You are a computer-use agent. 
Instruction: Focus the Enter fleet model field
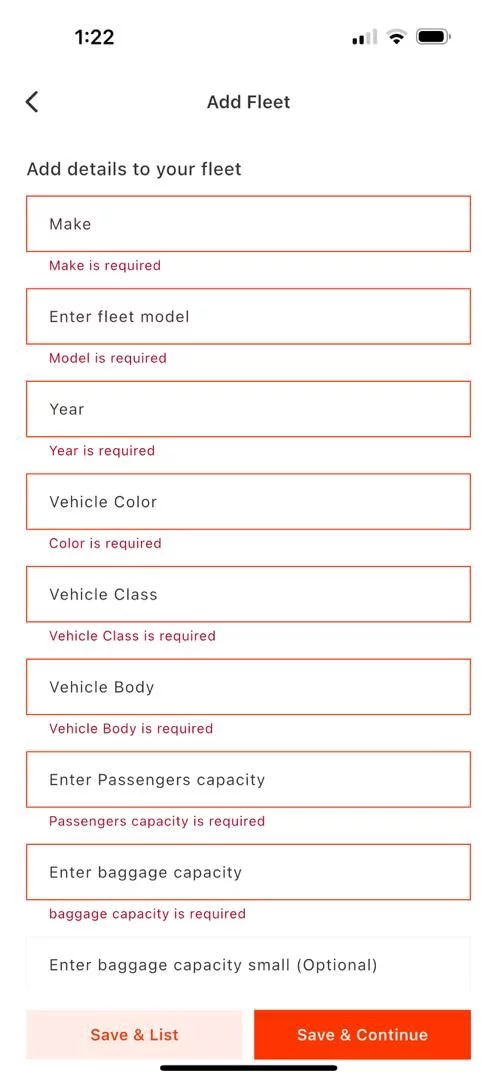pyautogui.click(x=248, y=316)
